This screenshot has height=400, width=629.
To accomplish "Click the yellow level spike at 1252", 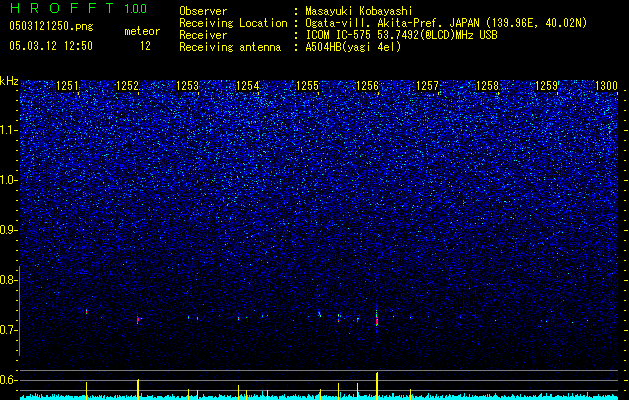I will pos(138,389).
